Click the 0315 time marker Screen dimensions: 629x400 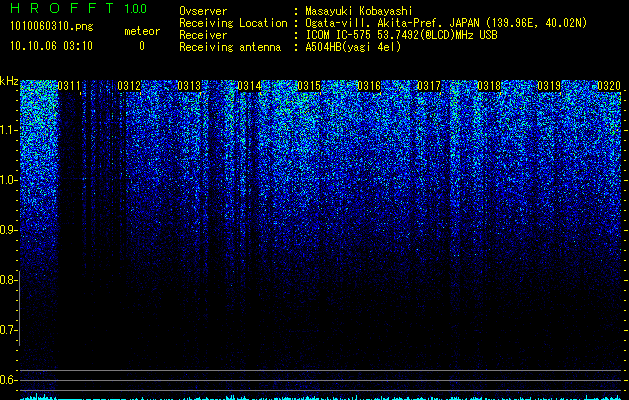(309, 86)
